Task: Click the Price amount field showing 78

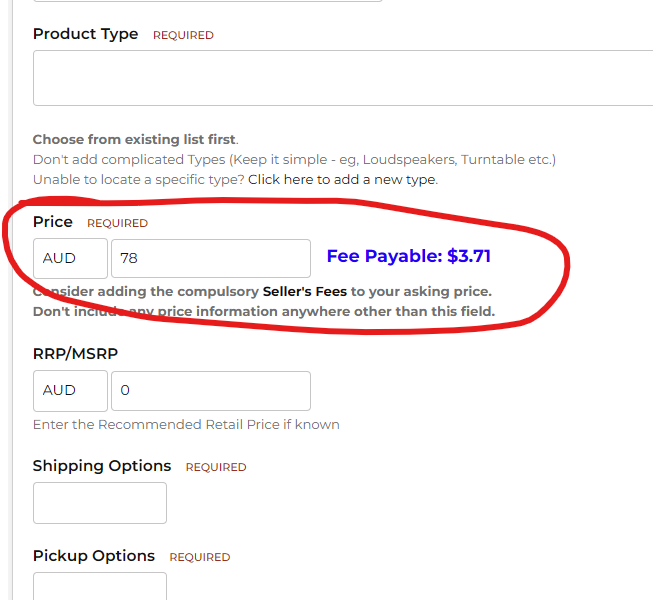Action: point(210,258)
